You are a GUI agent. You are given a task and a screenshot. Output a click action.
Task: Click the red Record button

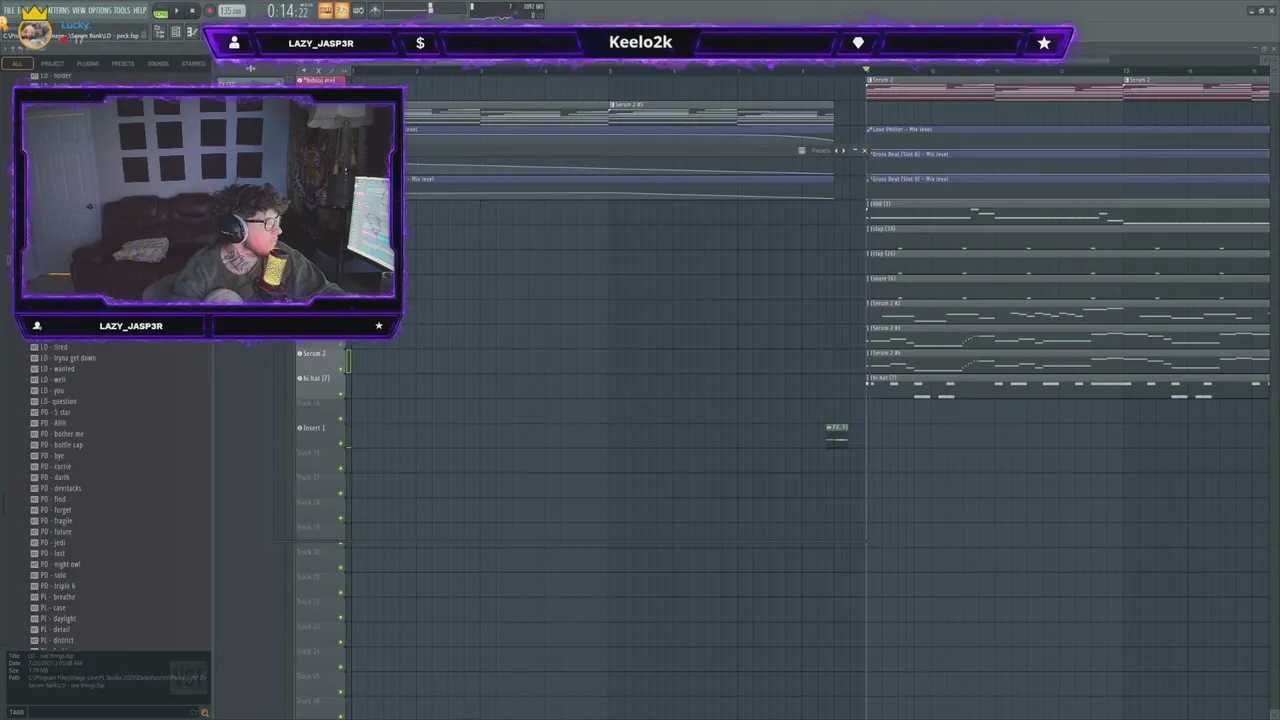[x=209, y=11]
